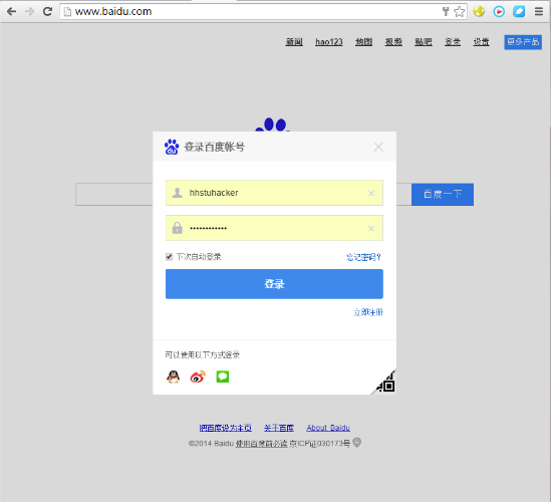Viewport: 551px width, 502px height.
Task: Click the 关于百度 footer link
Action: point(279,428)
